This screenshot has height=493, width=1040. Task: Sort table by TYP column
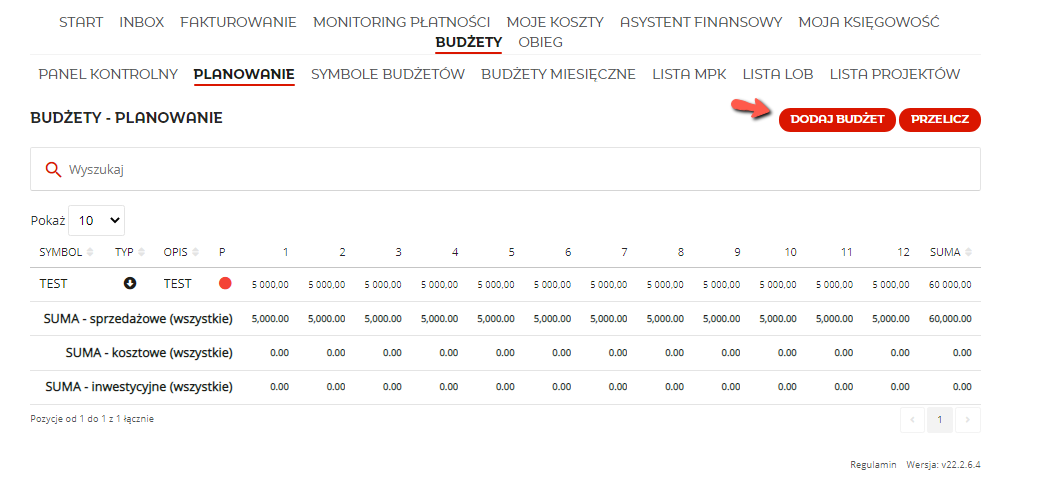point(129,252)
